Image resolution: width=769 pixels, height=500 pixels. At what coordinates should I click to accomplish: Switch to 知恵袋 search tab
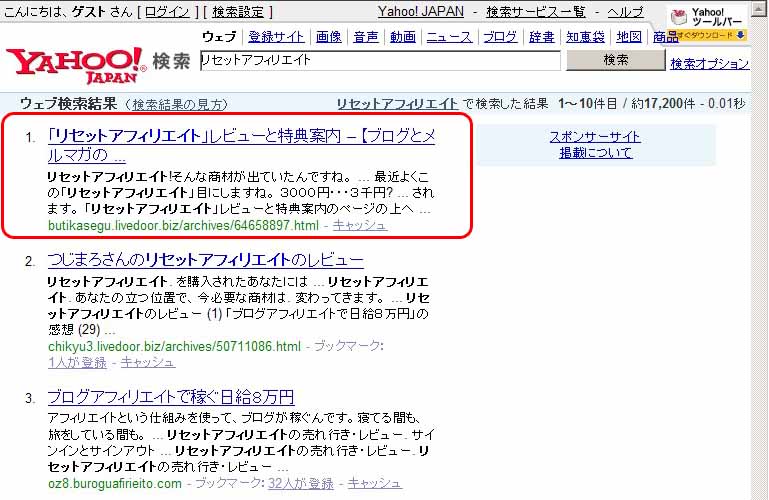[x=586, y=37]
